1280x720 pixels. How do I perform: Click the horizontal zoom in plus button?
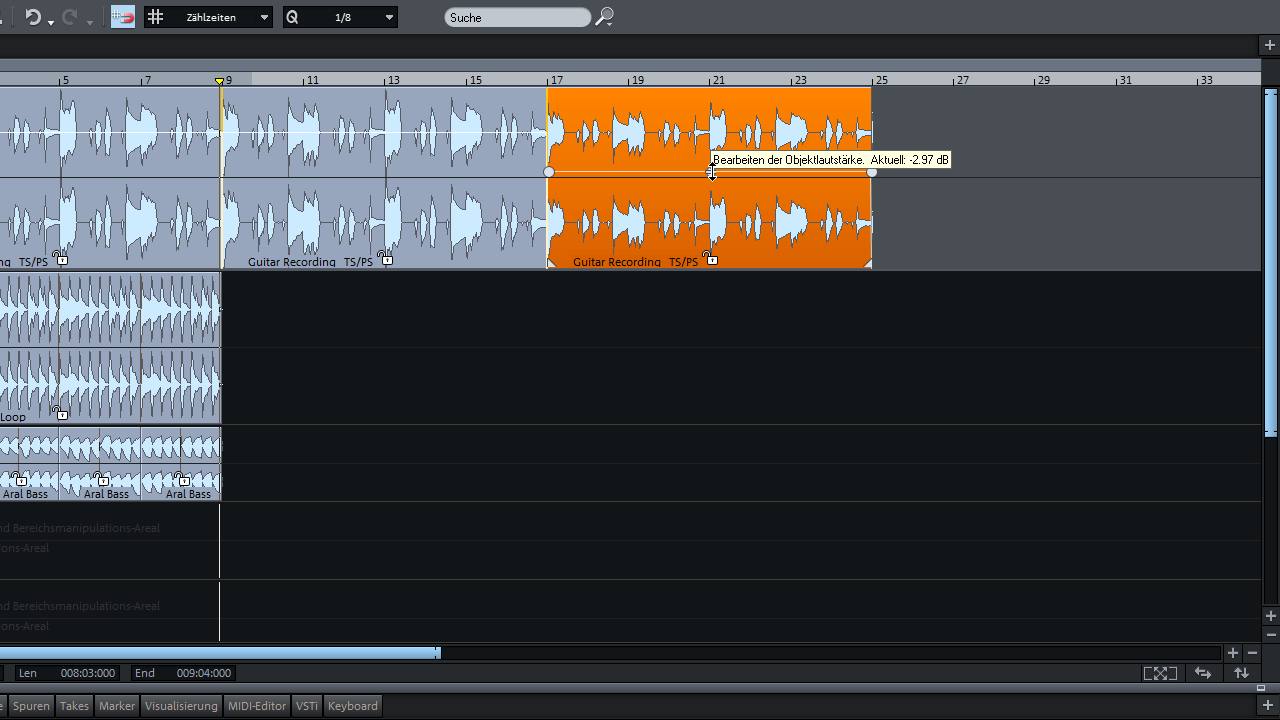click(1232, 653)
